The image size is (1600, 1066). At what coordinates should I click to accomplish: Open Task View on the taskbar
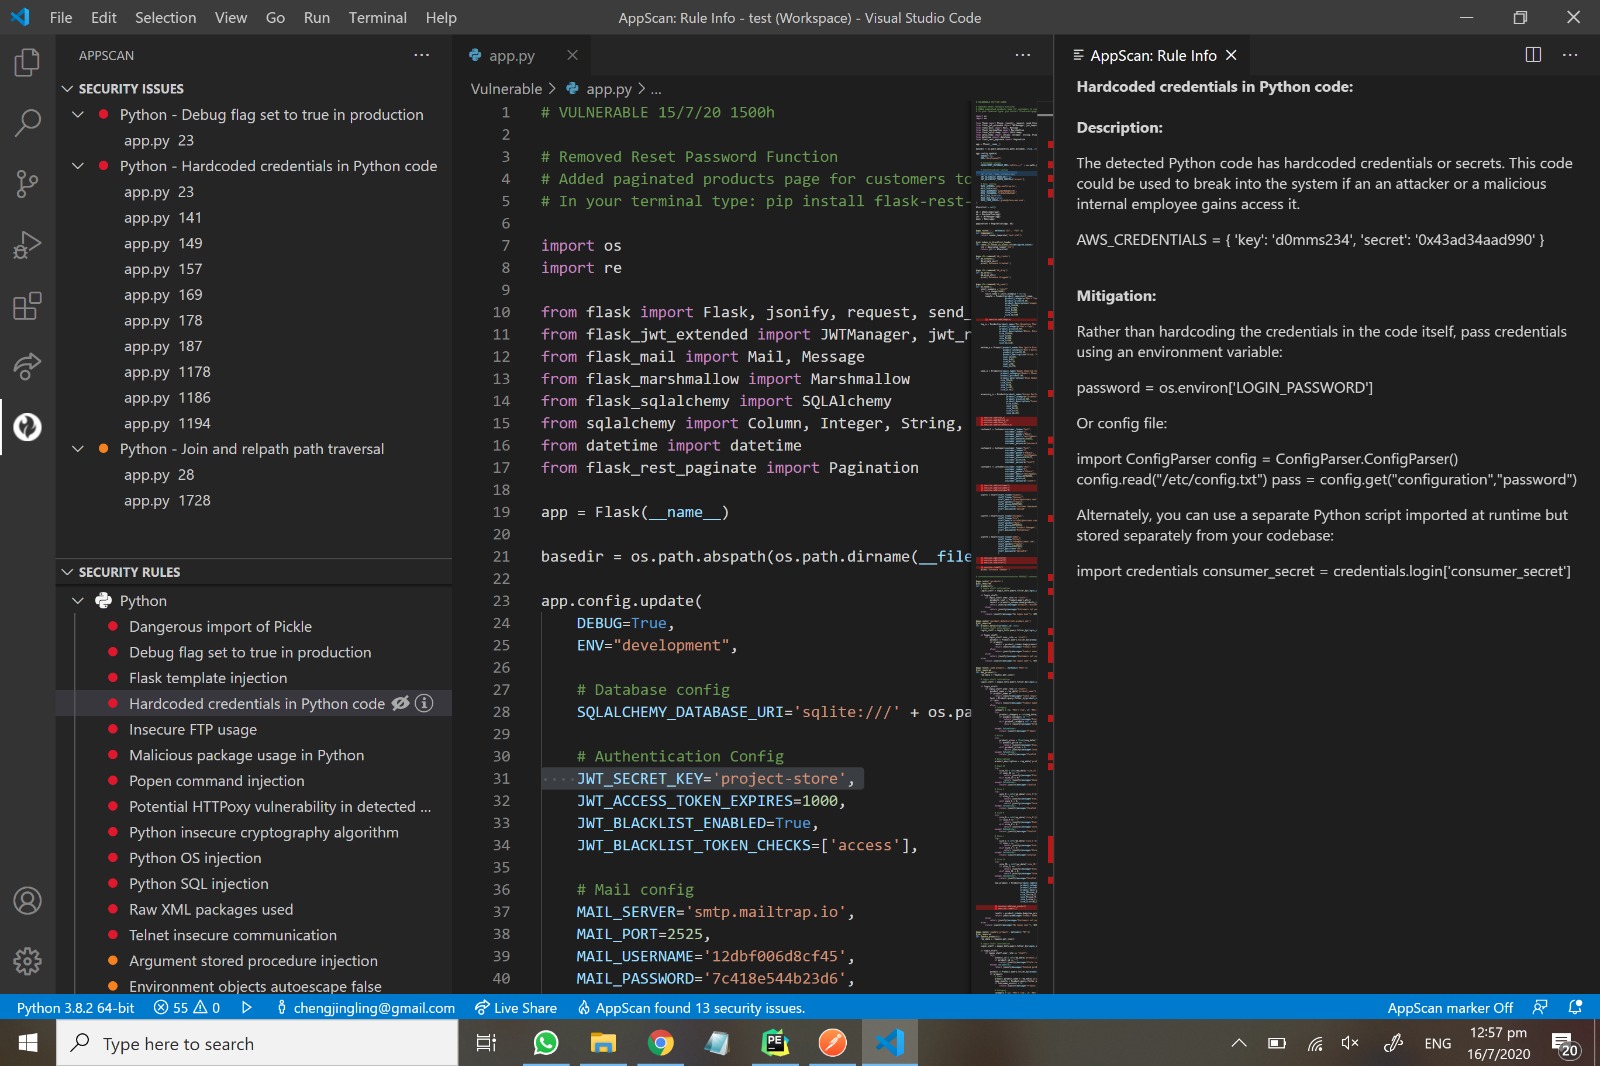click(486, 1043)
